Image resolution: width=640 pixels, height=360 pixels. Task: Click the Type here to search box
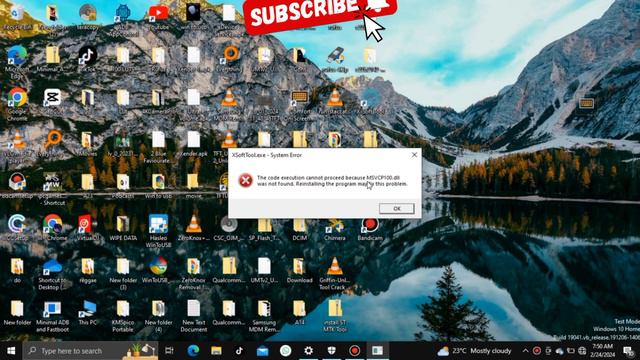91,351
